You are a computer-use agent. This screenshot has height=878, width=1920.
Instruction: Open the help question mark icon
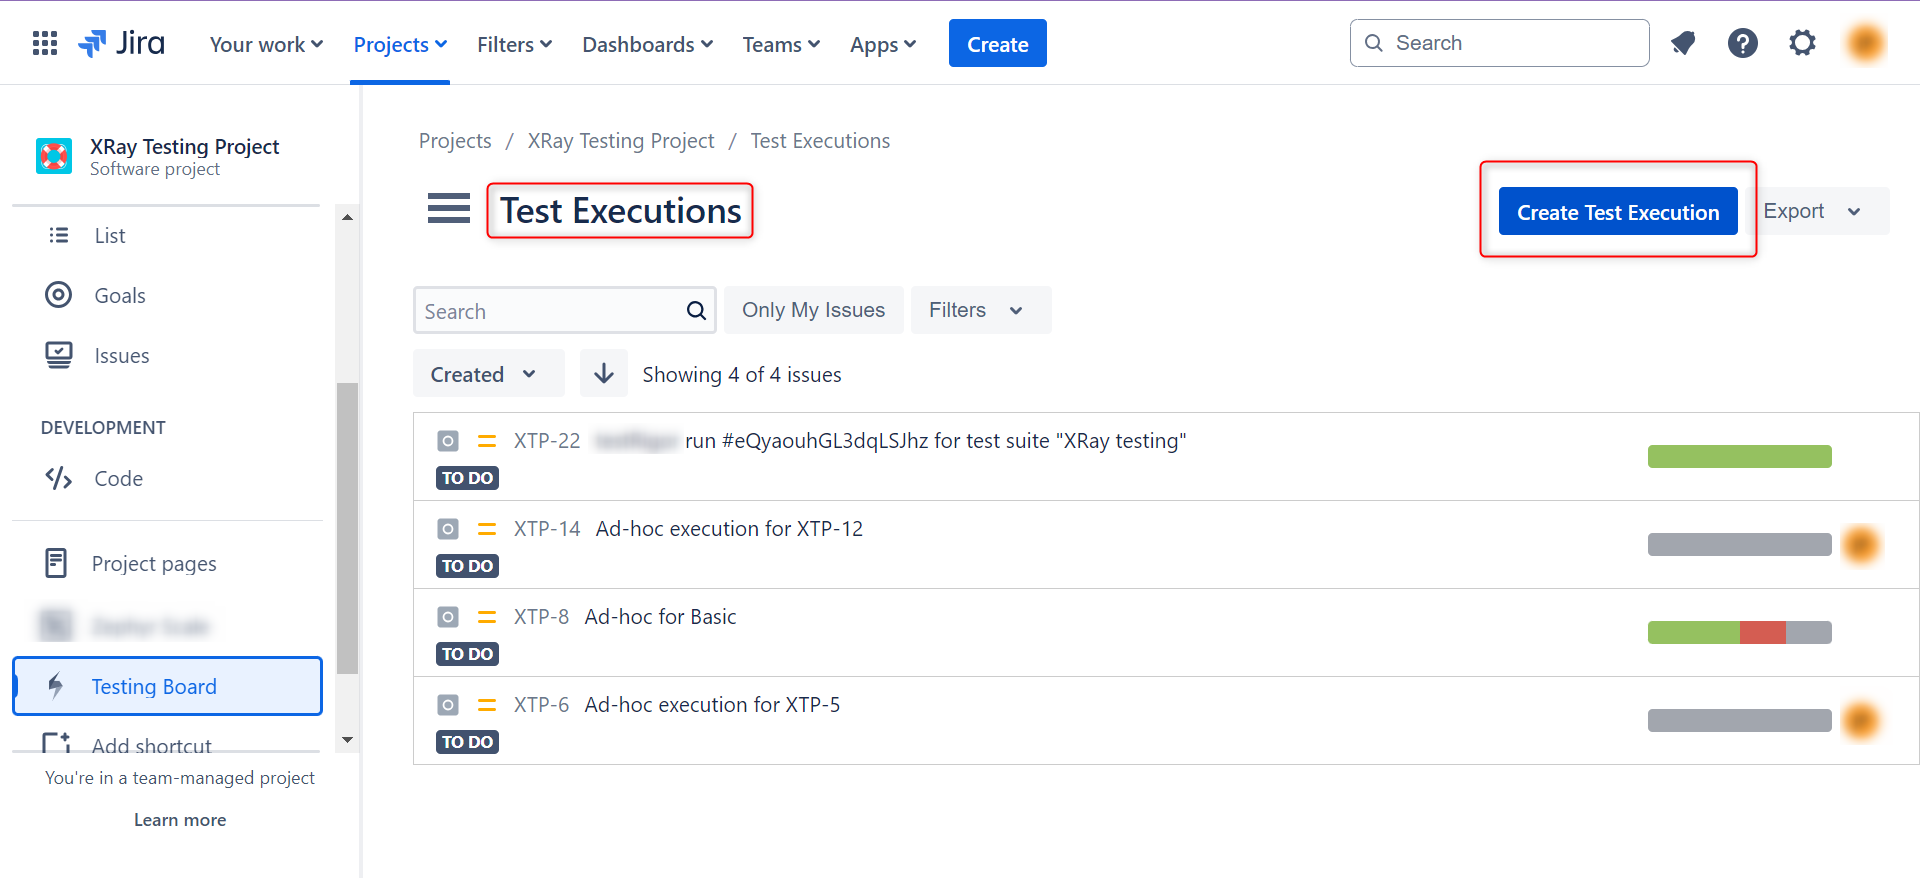coord(1742,43)
